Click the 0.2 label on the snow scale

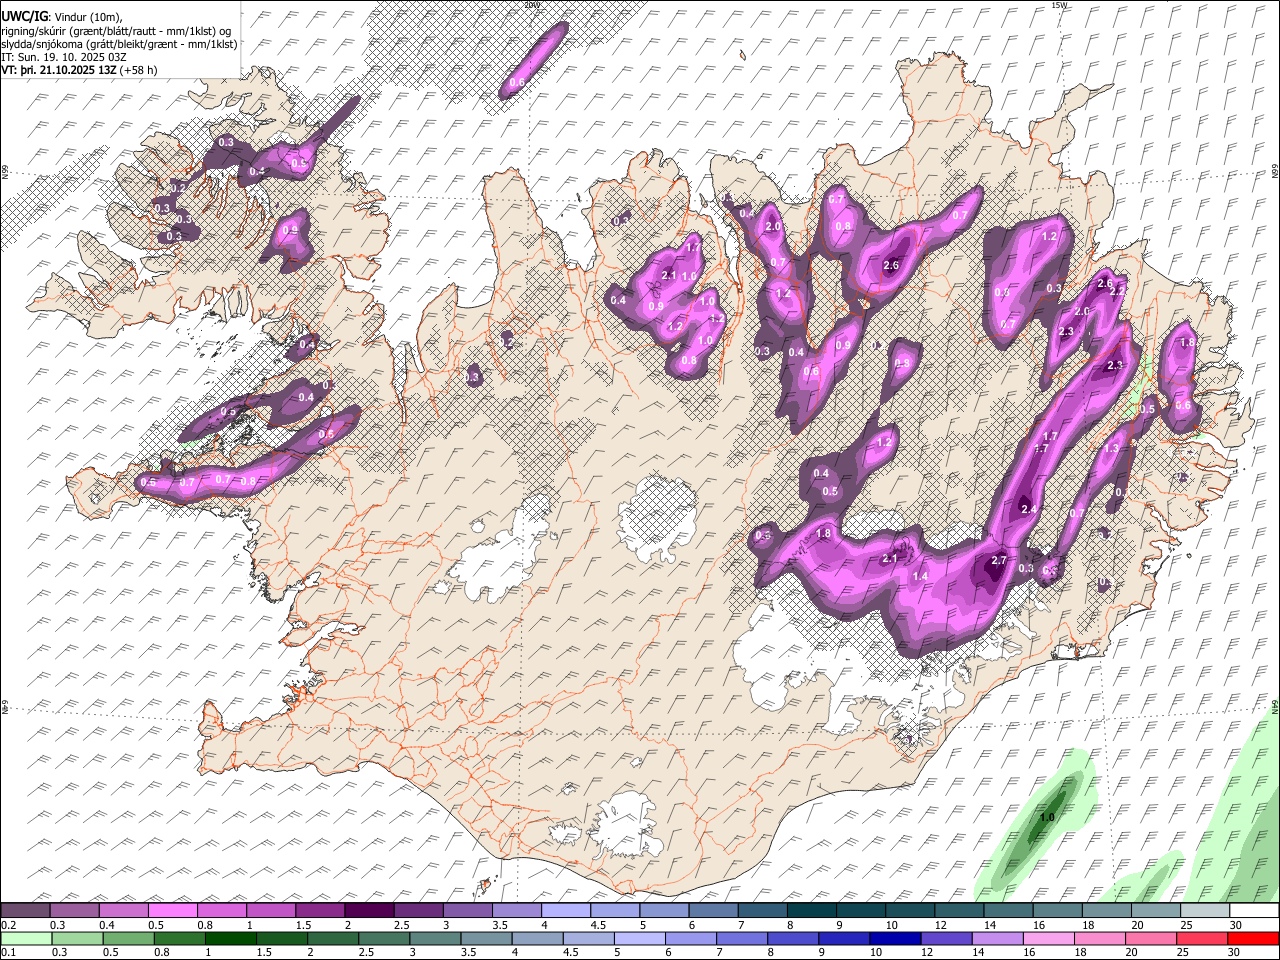[8, 925]
